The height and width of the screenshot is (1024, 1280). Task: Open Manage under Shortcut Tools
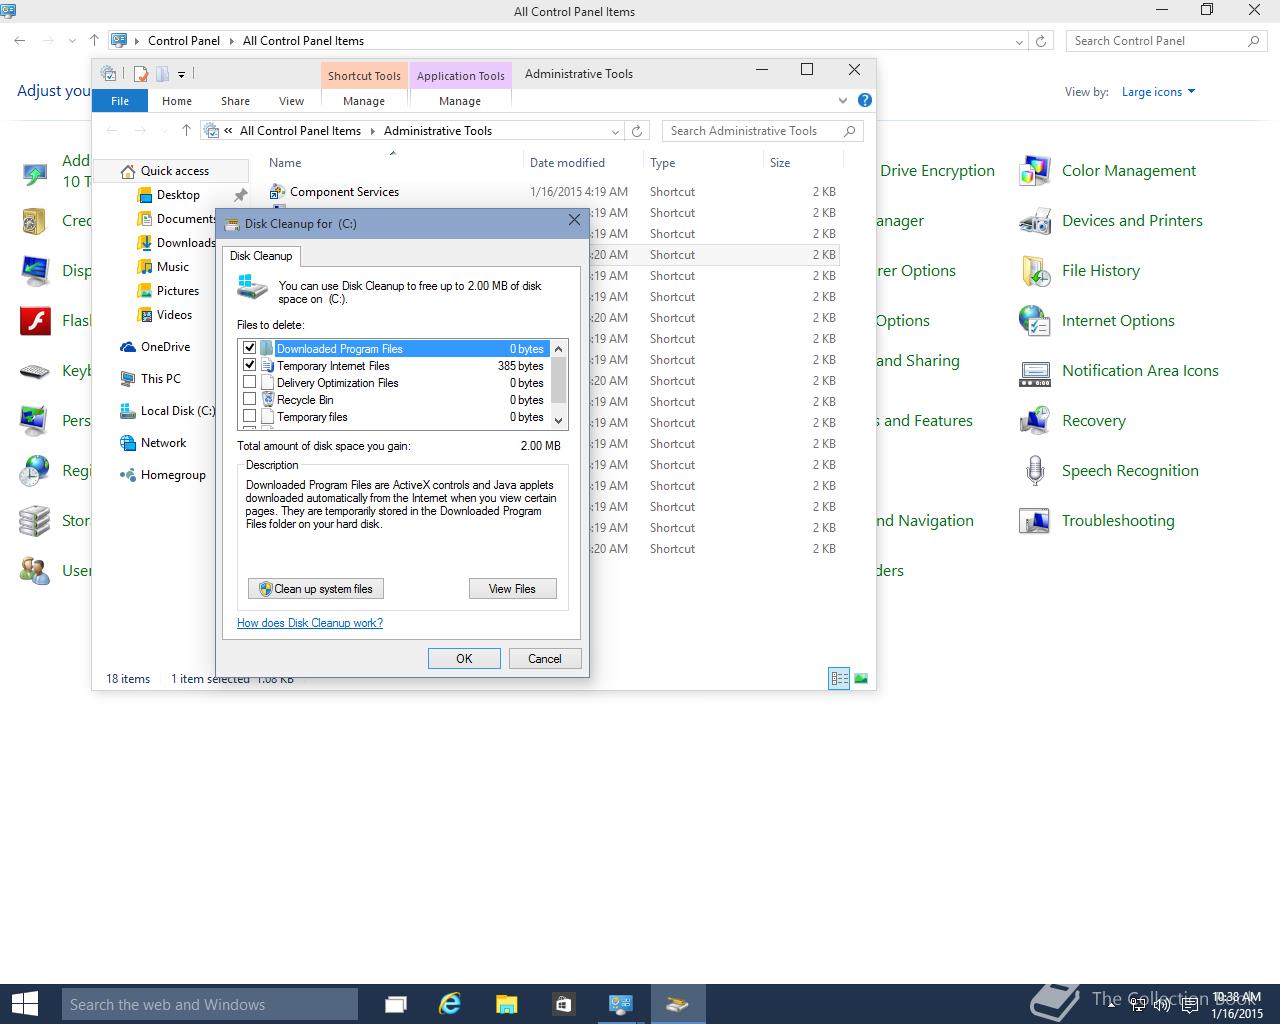click(x=364, y=101)
